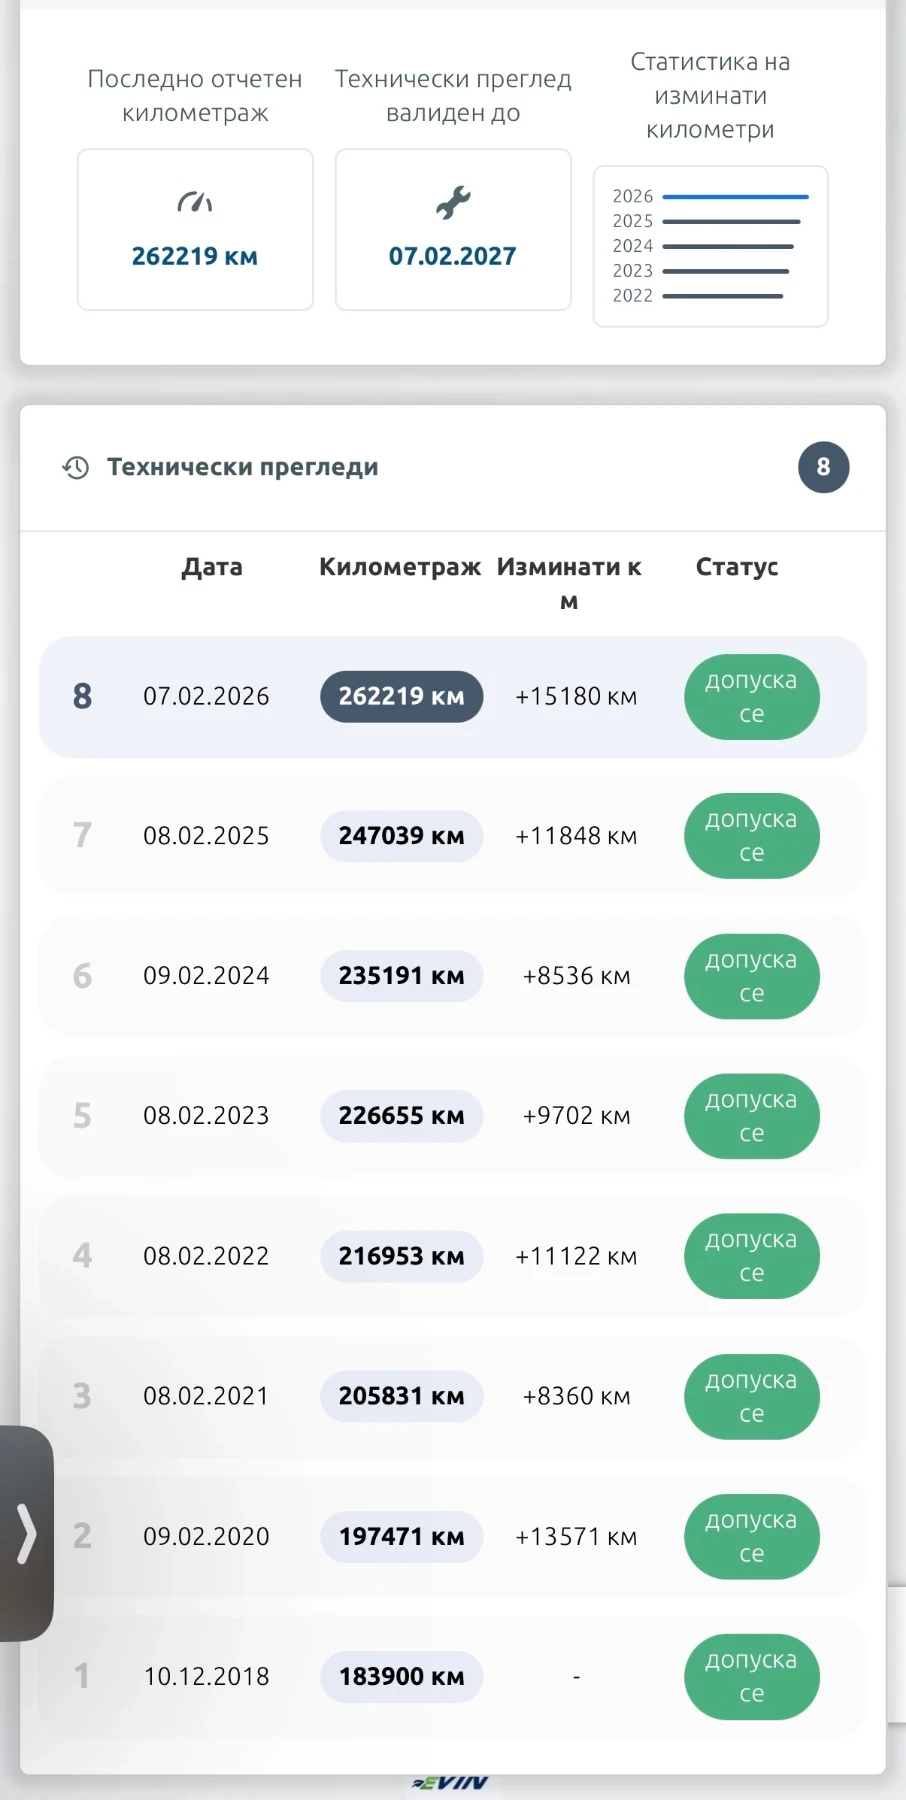This screenshot has height=1800, width=906.
Task: Click the speedometer icon above 262219 км
Action: (x=195, y=202)
